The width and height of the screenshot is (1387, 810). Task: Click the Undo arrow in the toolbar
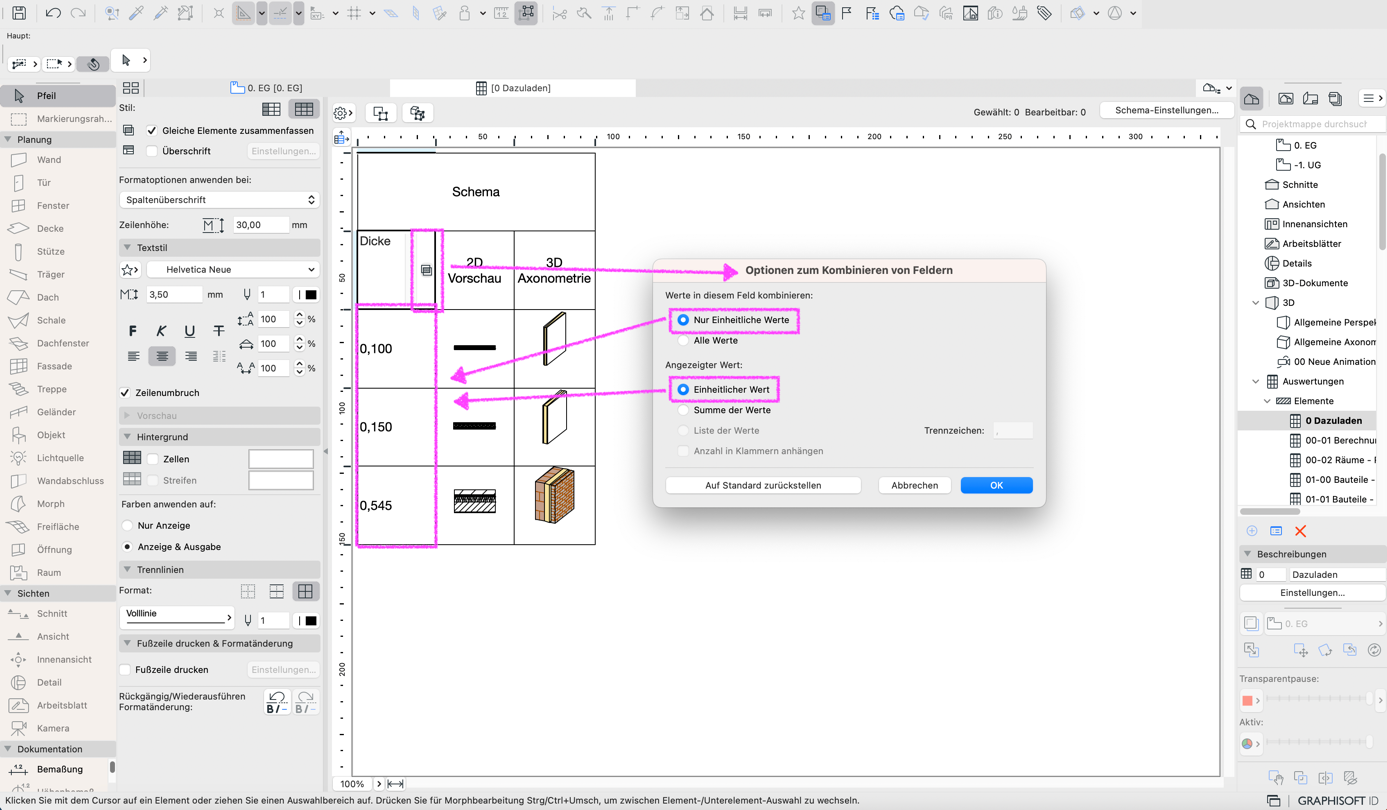pos(53,13)
